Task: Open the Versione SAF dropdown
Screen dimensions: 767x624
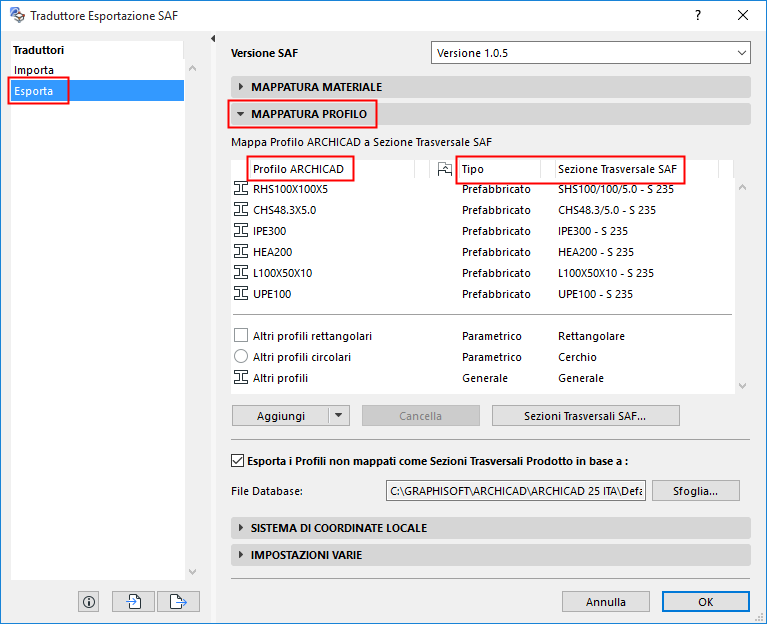Action: 591,53
